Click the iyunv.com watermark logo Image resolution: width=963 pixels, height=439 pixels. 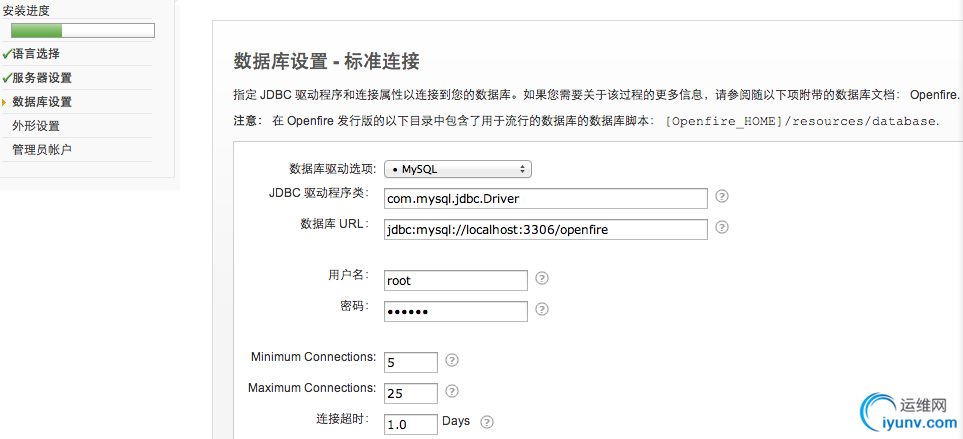[908, 414]
